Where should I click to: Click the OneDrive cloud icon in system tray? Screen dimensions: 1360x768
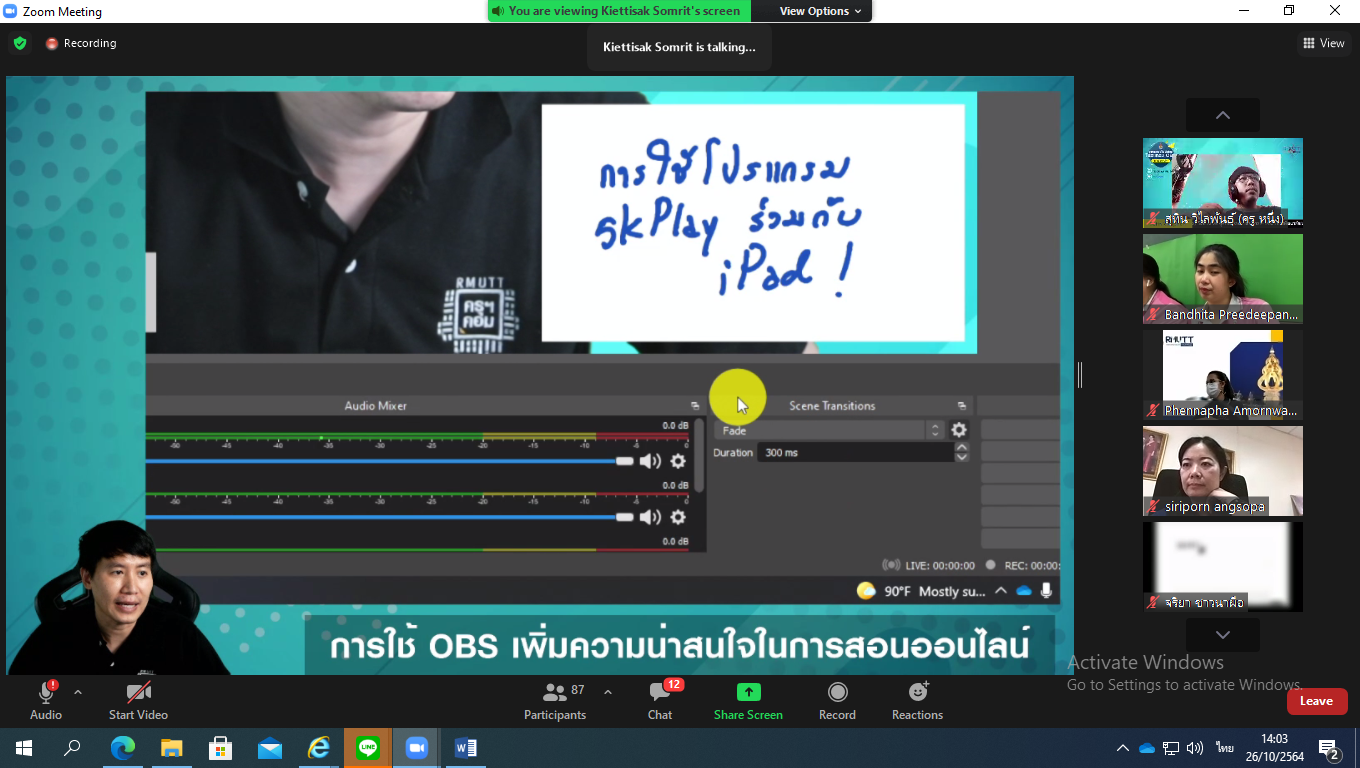[1147, 748]
